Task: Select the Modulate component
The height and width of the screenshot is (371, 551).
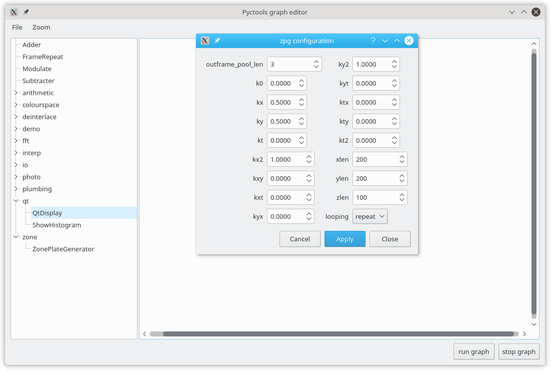Action: 37,69
